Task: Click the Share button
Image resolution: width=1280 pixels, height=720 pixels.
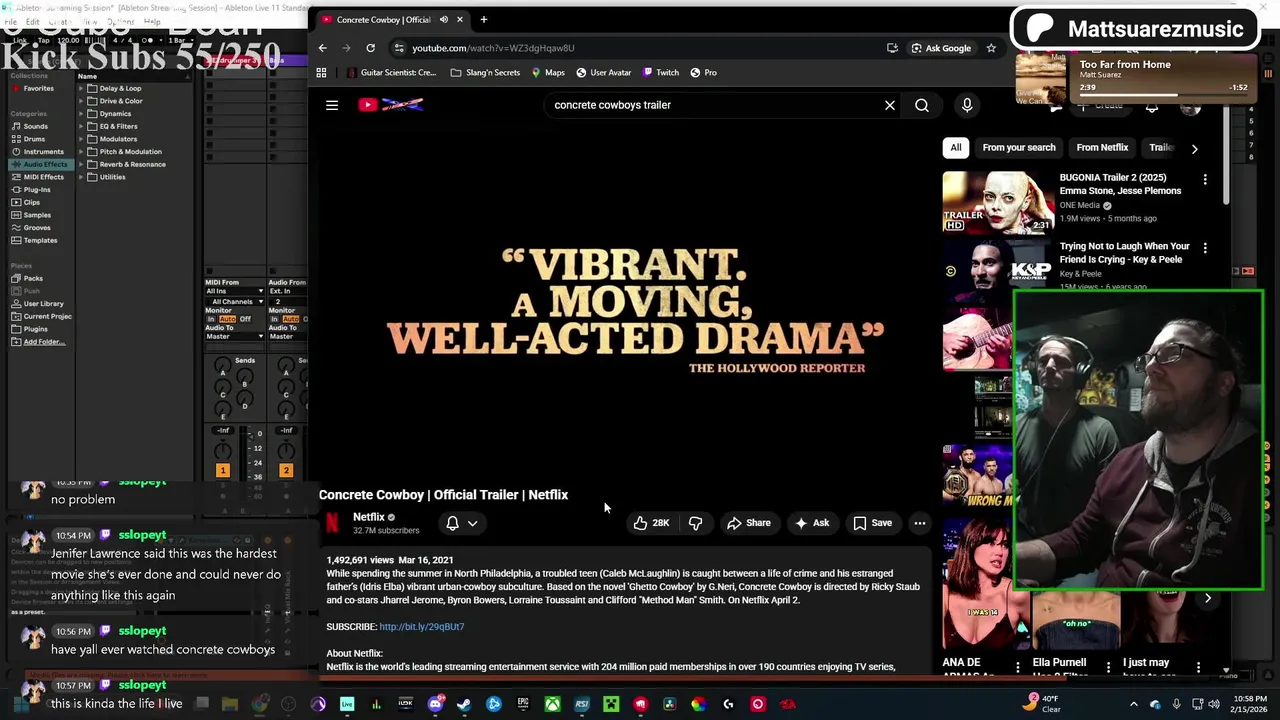Action: [748, 523]
